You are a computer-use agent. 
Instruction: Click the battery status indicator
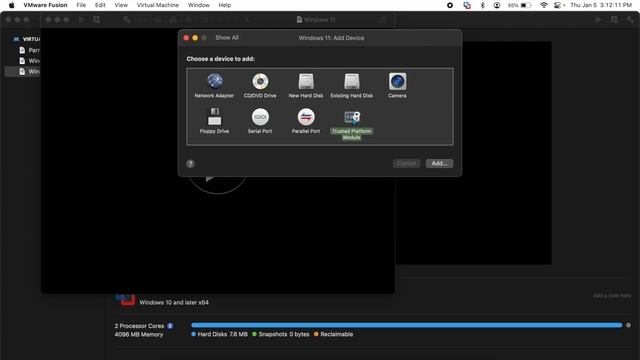520,5
